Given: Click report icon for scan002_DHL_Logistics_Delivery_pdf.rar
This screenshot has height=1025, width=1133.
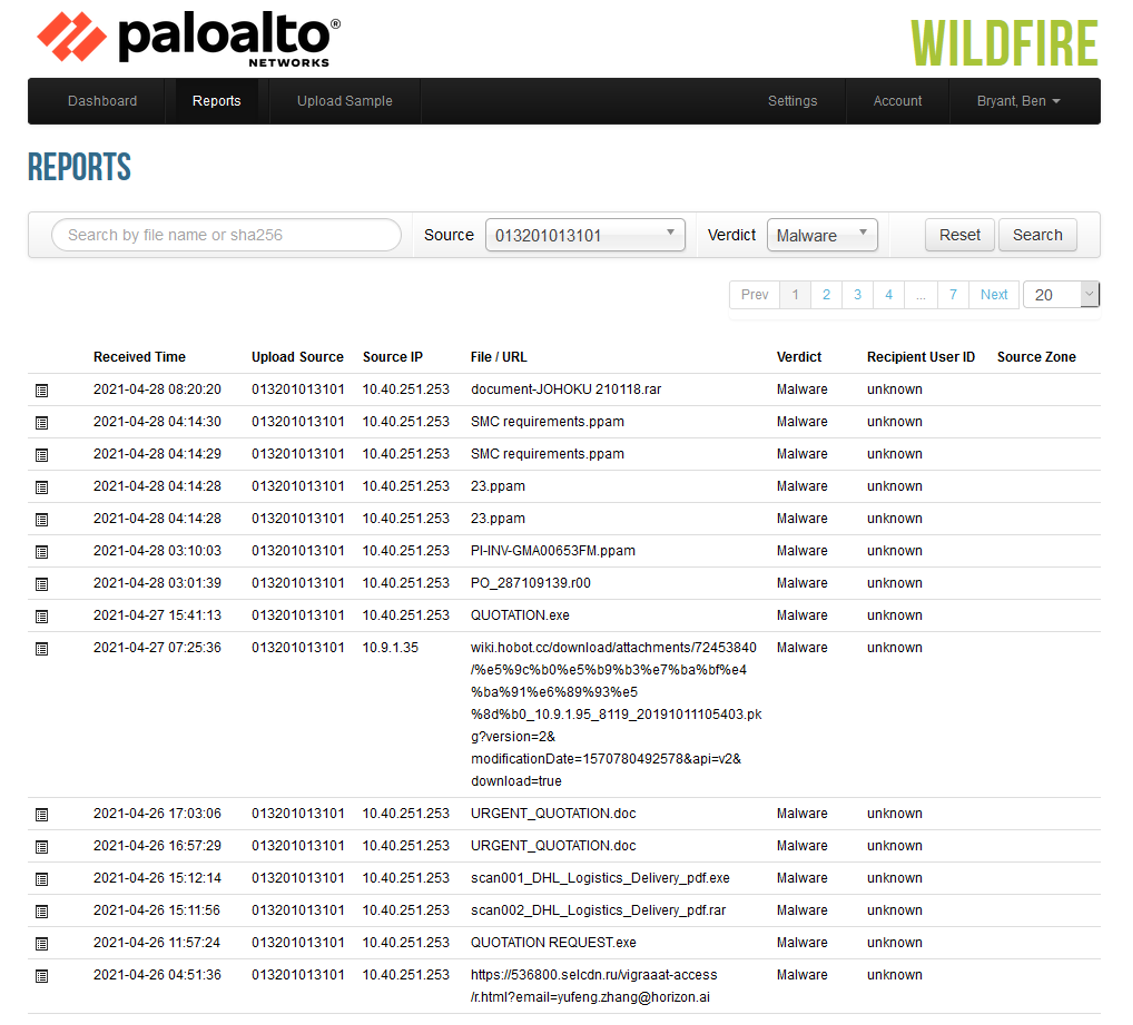Looking at the screenshot, I should tap(42, 912).
